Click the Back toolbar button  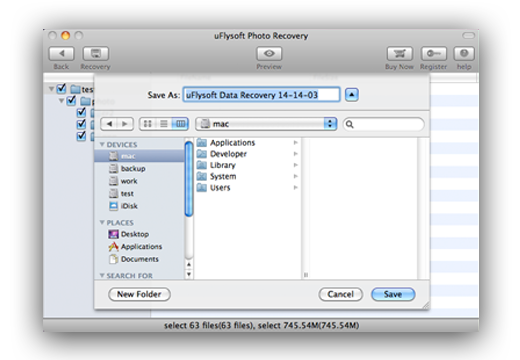[x=62, y=53]
